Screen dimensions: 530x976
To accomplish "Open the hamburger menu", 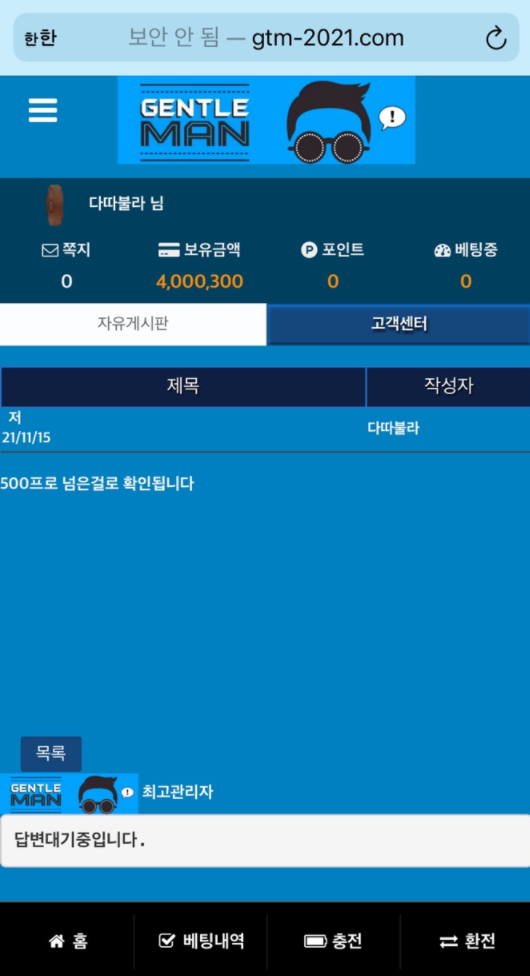I will click(x=43, y=110).
